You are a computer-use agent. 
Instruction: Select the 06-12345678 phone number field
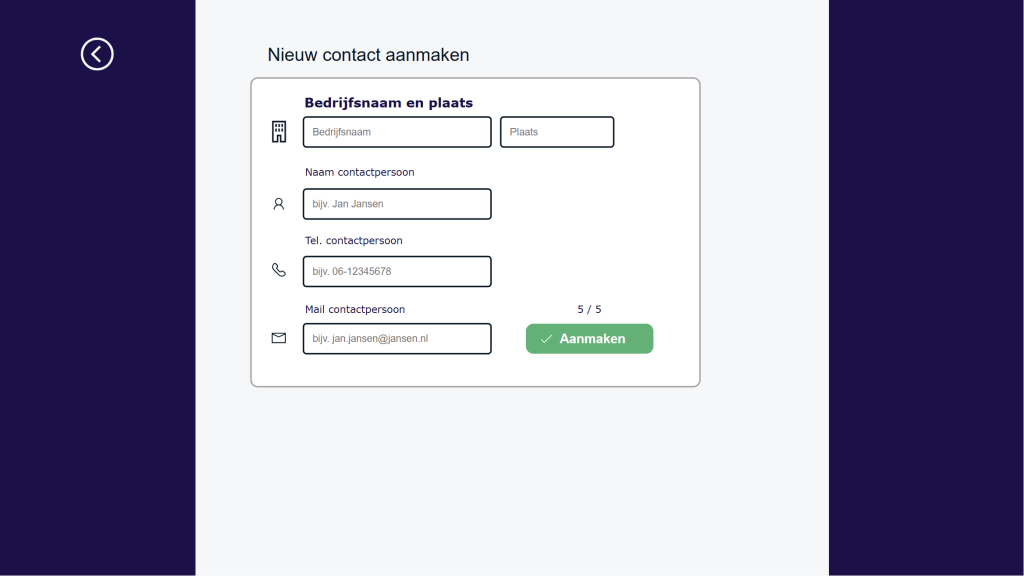click(397, 271)
